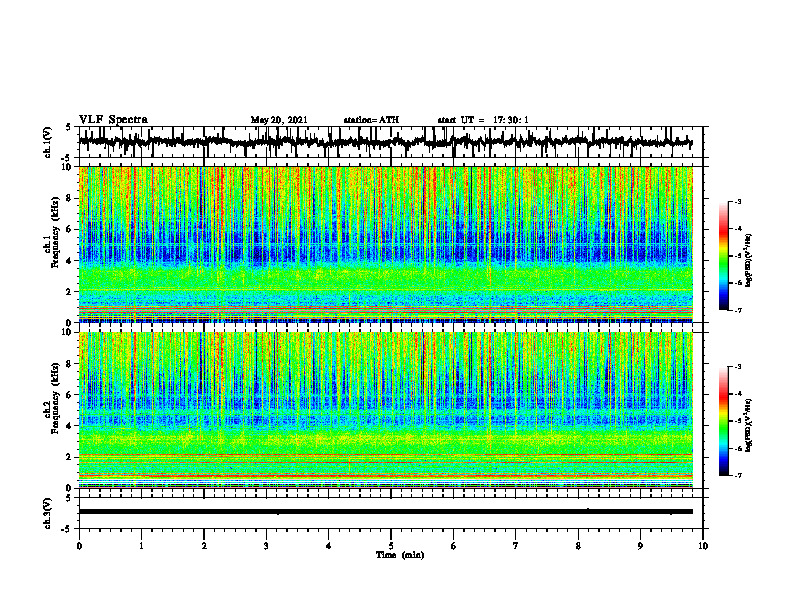The image size is (792, 612).
Task: Select the date "May 20, 2021"
Action: pos(279,120)
